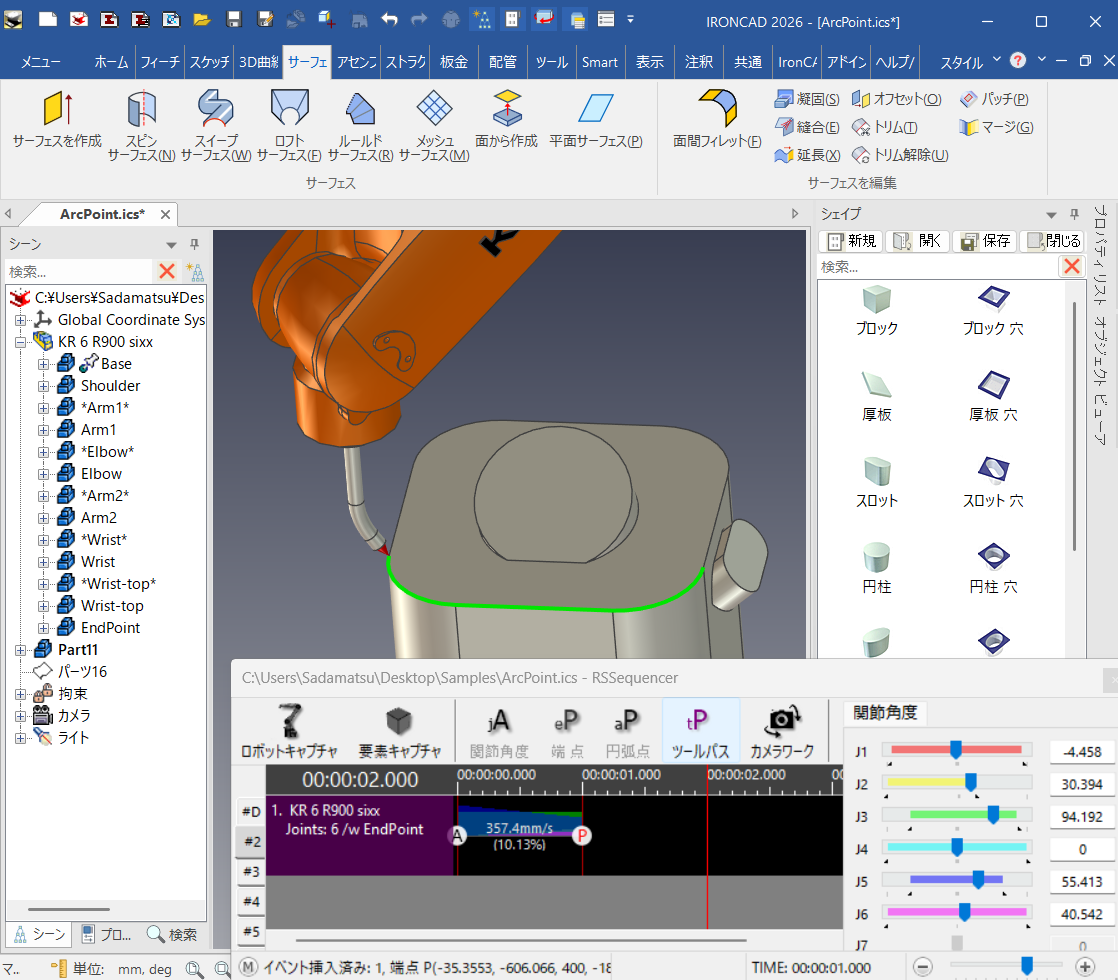Click the カメラワーク camera work icon
Screen dimensions: 1118x980
point(781,730)
